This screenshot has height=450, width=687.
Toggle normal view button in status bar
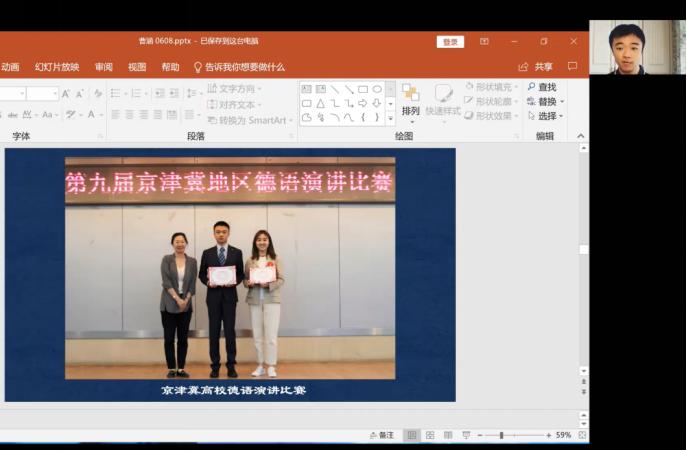pyautogui.click(x=412, y=436)
